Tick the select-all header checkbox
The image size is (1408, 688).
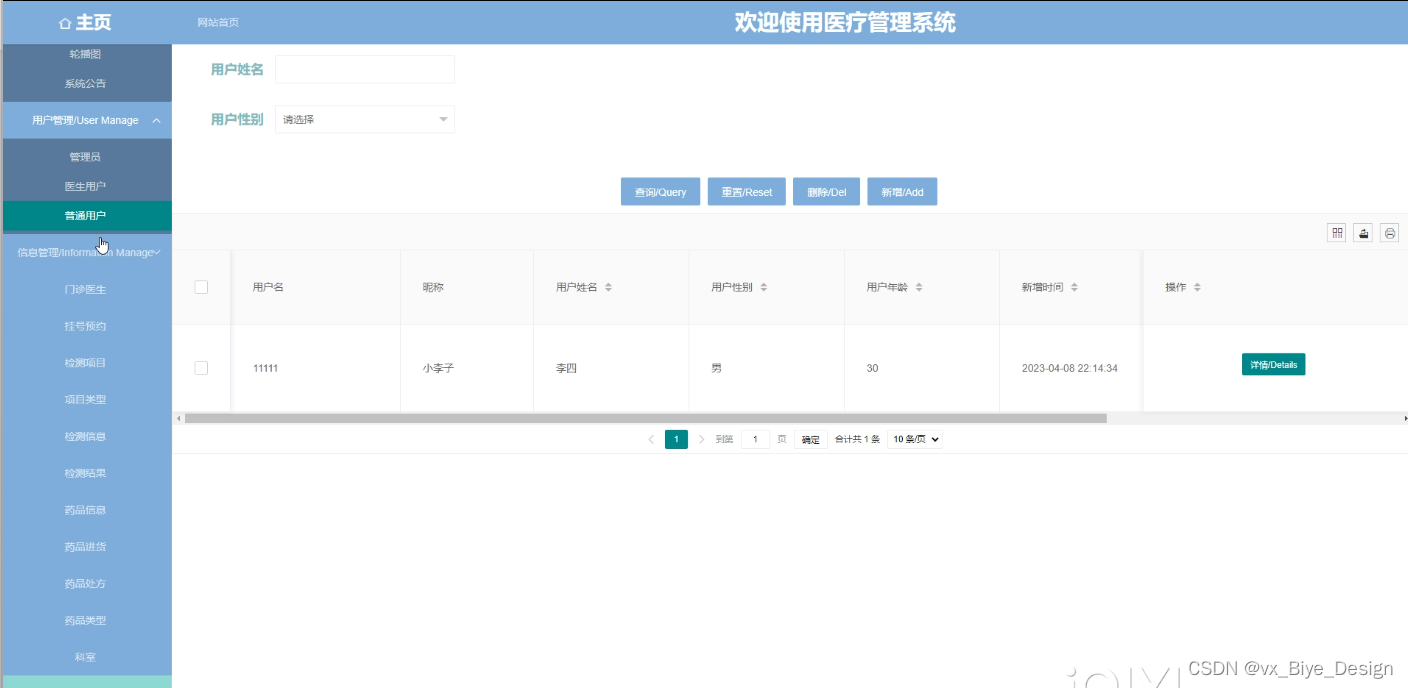click(201, 287)
